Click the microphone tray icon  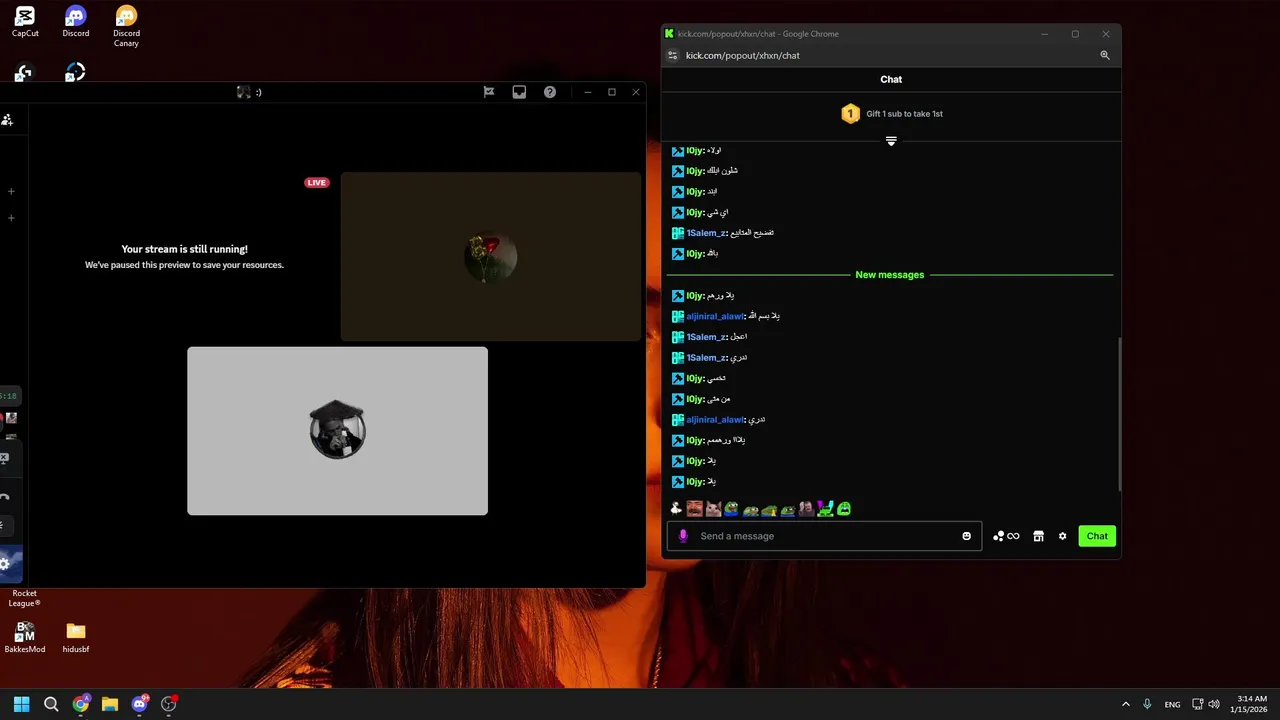[x=1147, y=704]
